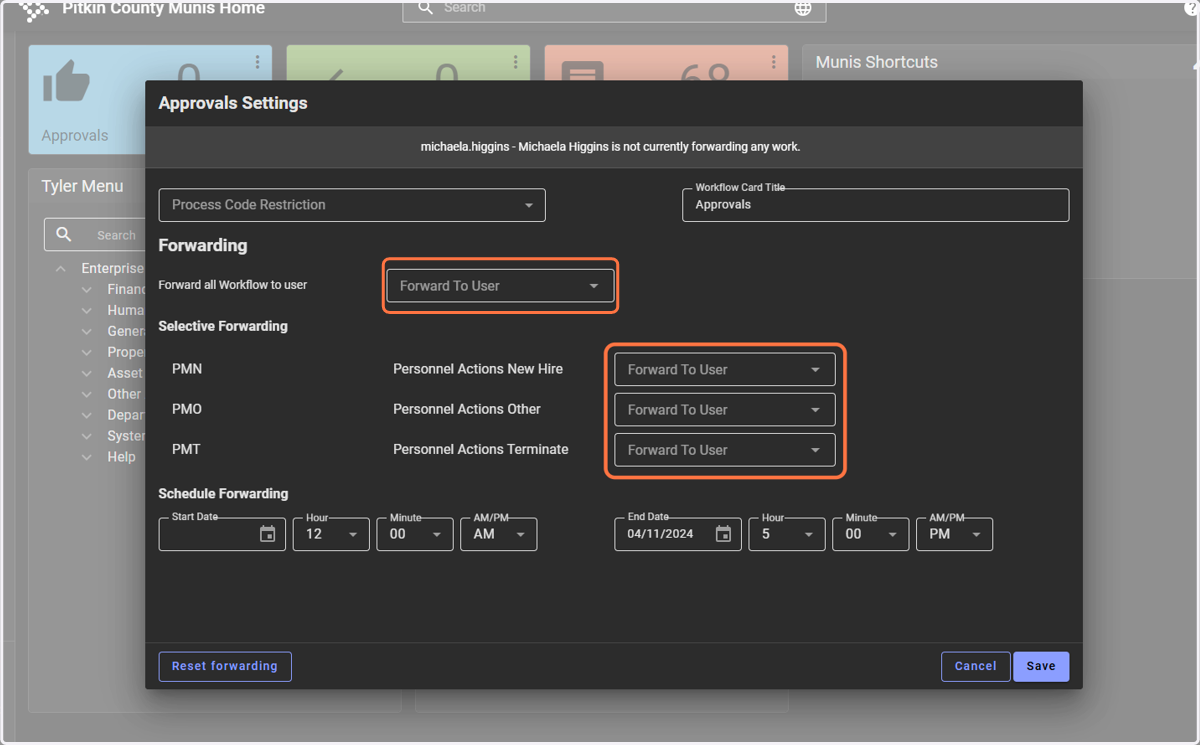Open the end Minute dropdown
The height and width of the screenshot is (745, 1200).
click(x=871, y=534)
